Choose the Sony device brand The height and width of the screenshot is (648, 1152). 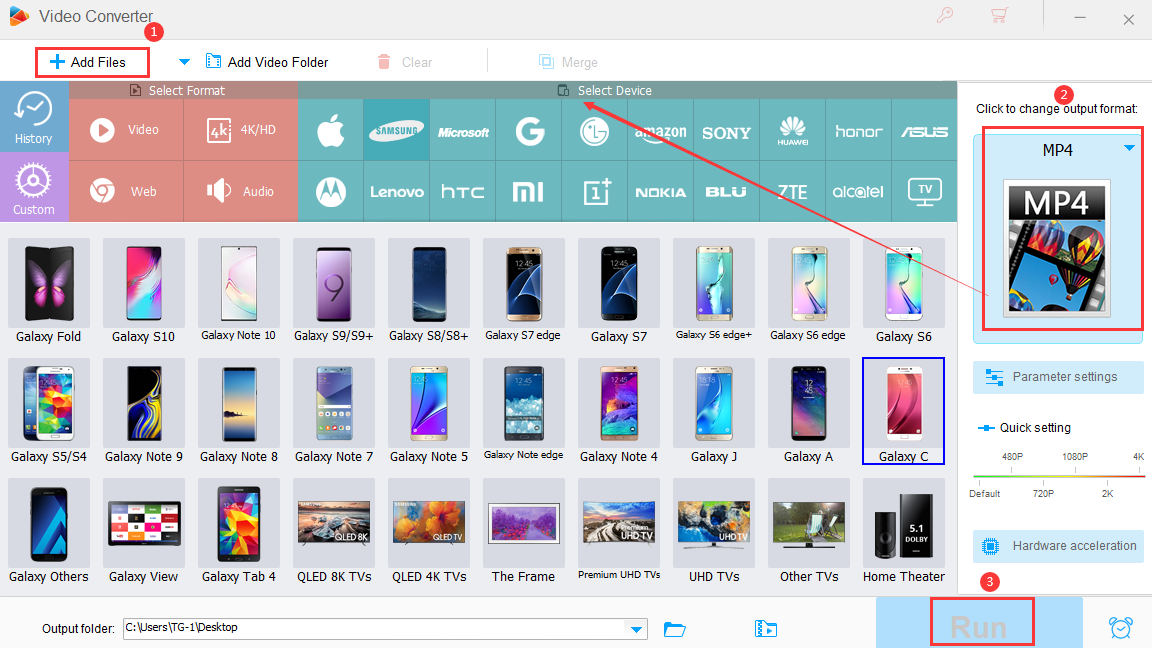click(x=727, y=130)
